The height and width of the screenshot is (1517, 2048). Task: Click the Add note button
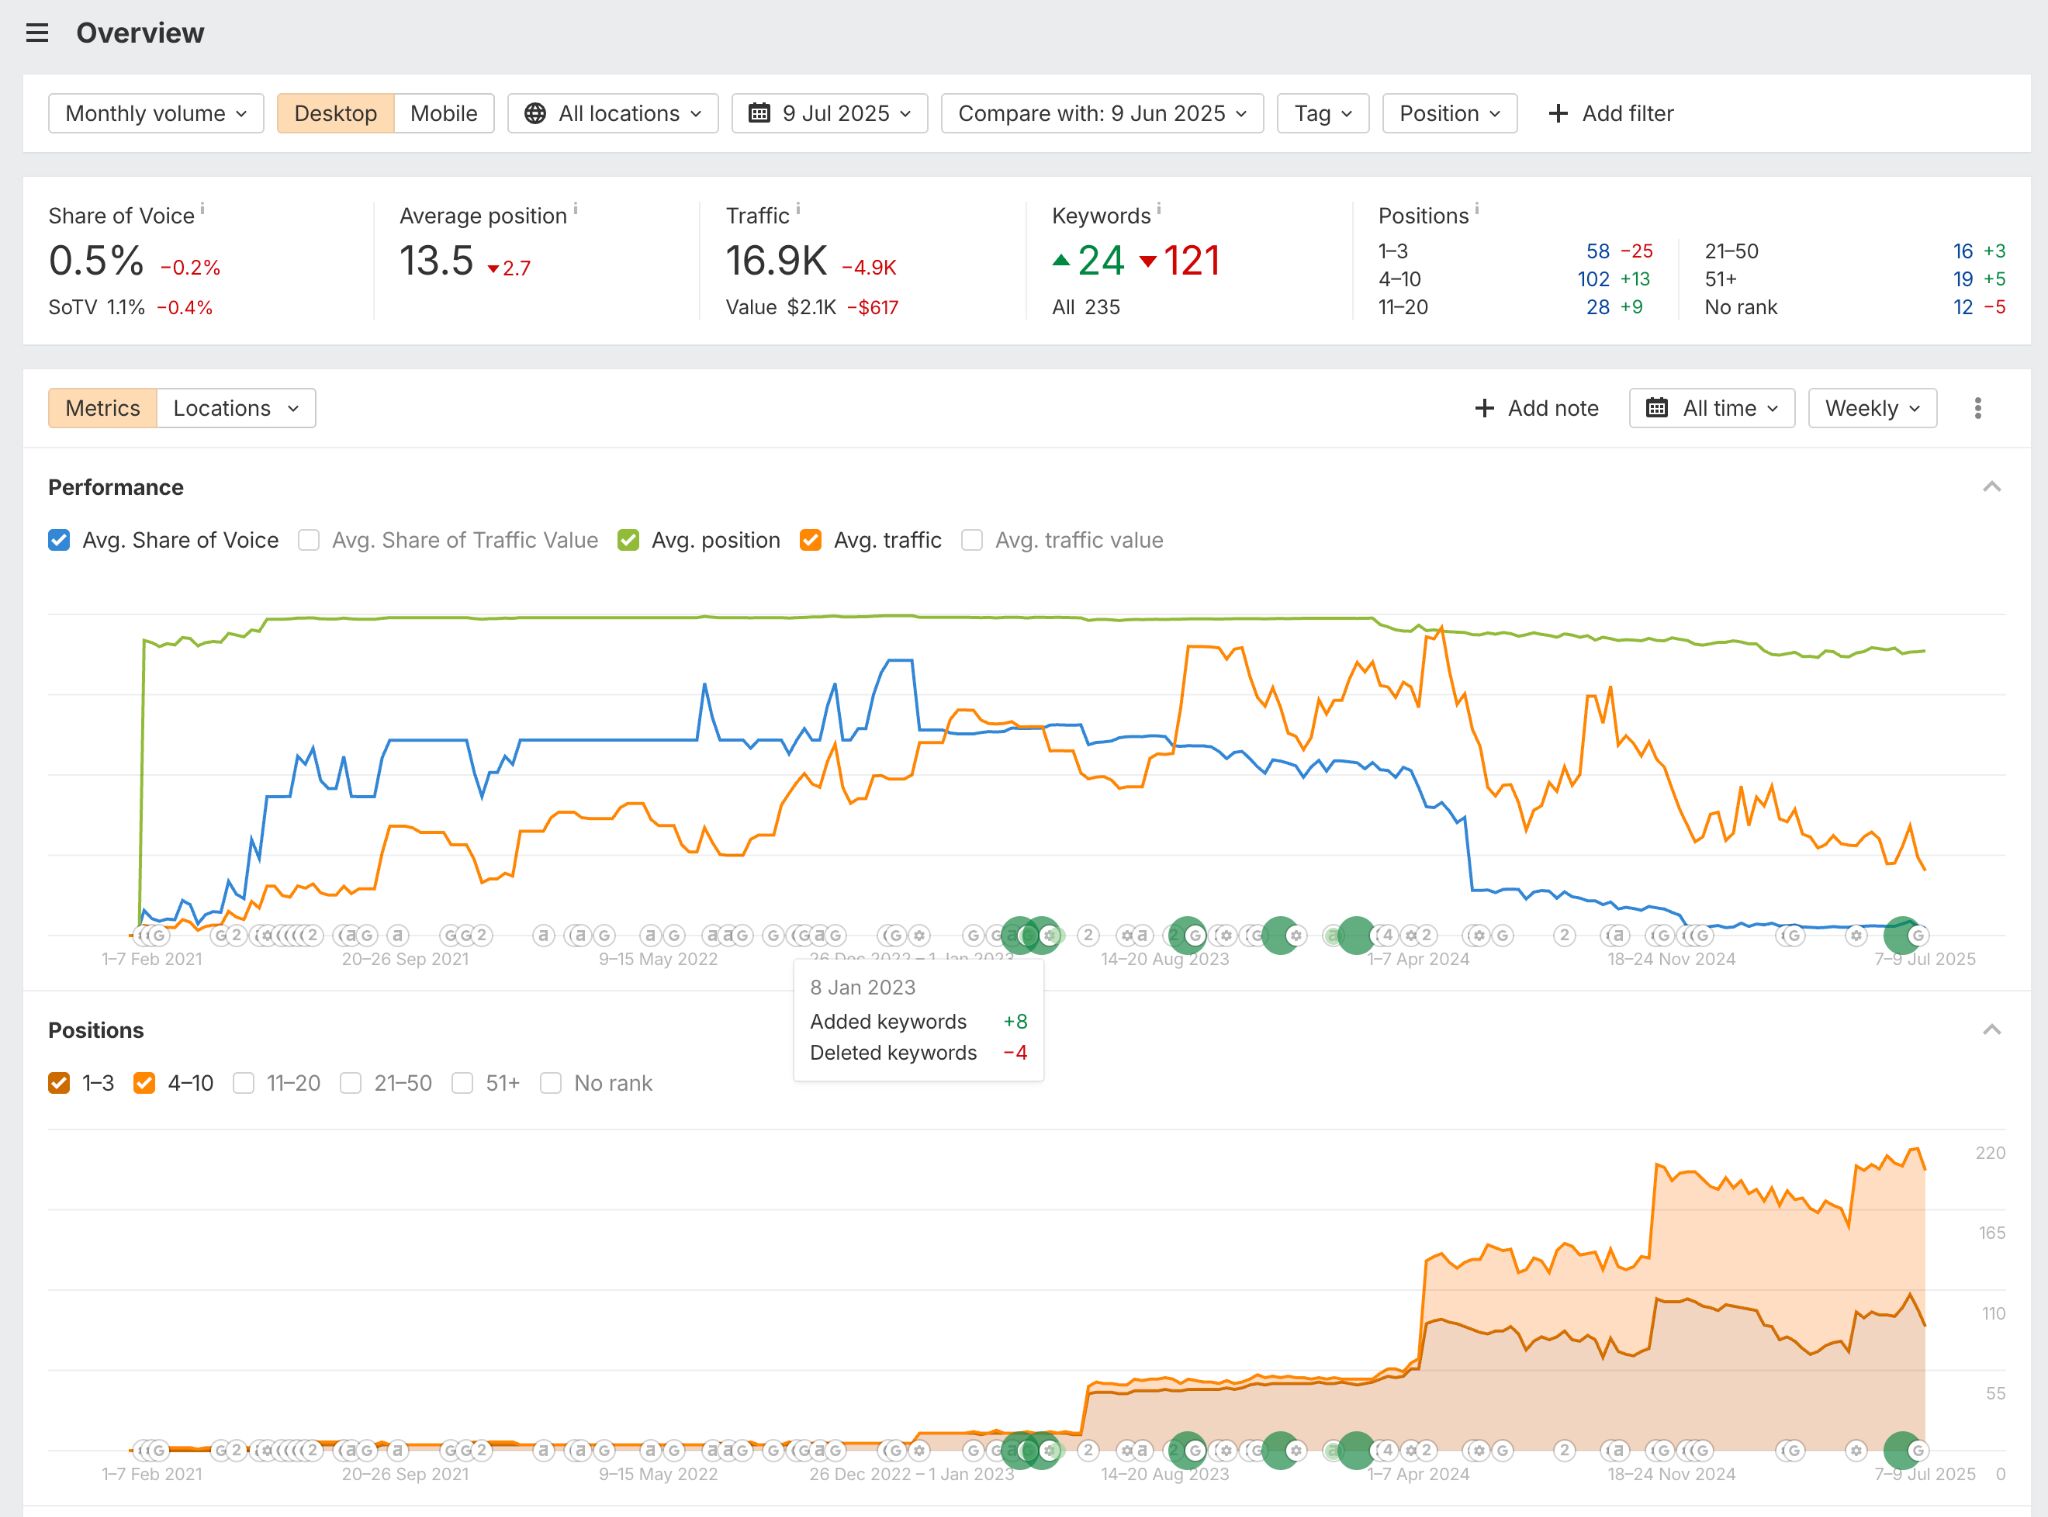tap(1536, 407)
